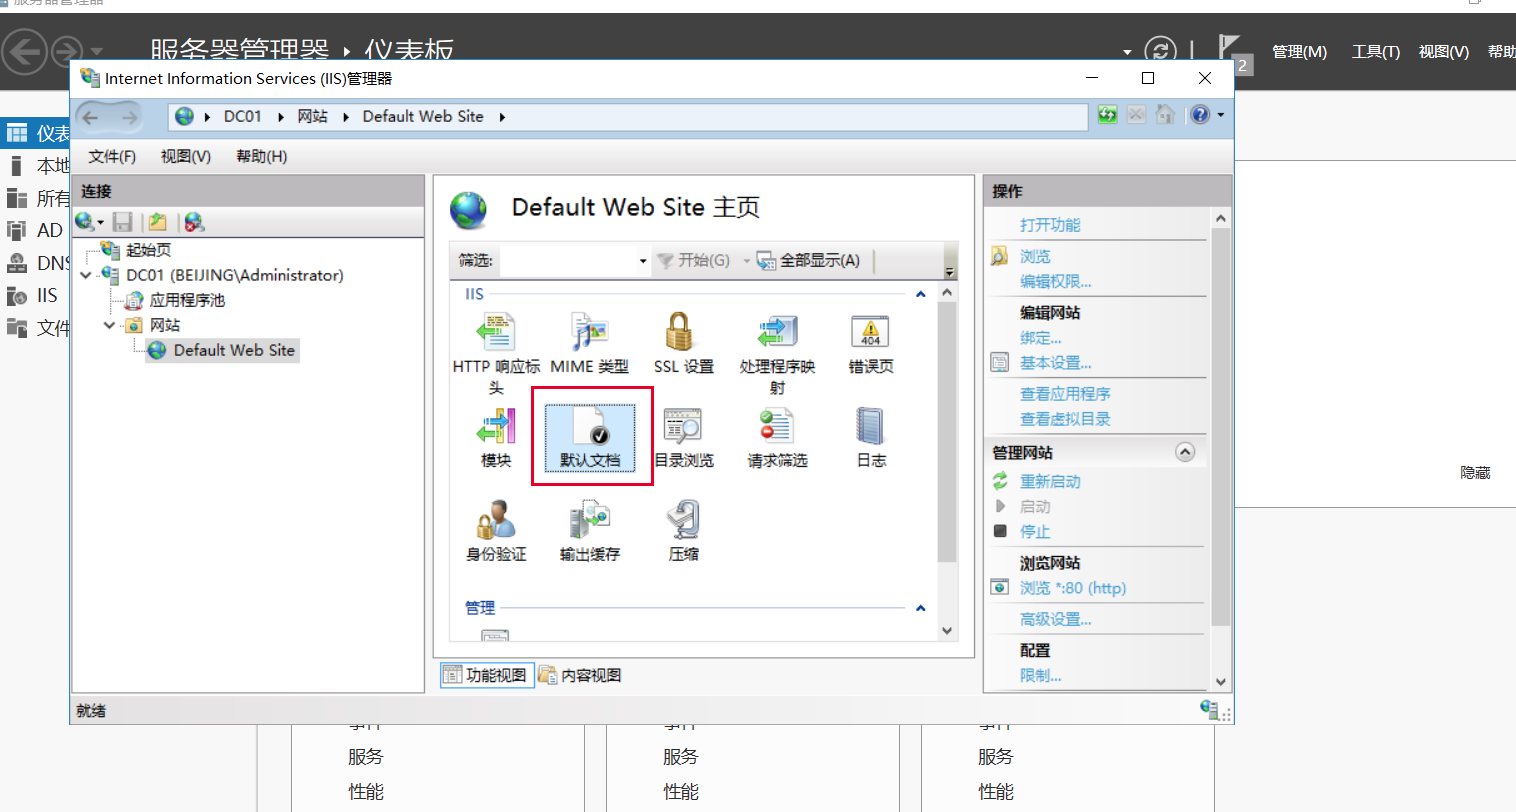Open the 日志 feature icon

[x=870, y=436]
